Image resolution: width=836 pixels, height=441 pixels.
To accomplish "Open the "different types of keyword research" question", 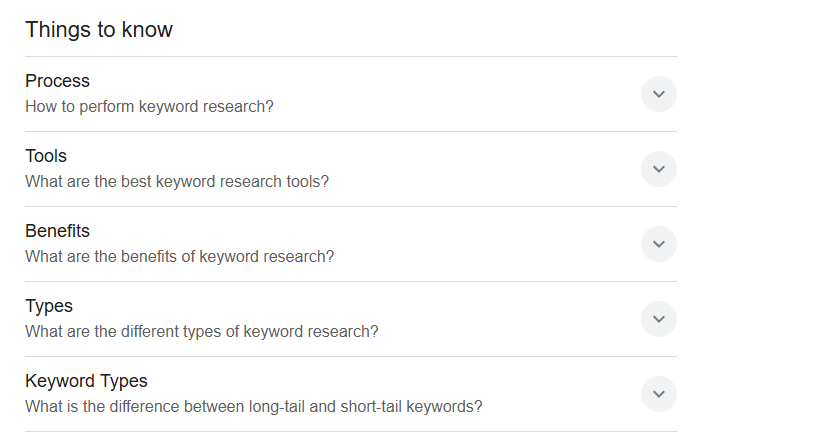I will click(202, 332).
